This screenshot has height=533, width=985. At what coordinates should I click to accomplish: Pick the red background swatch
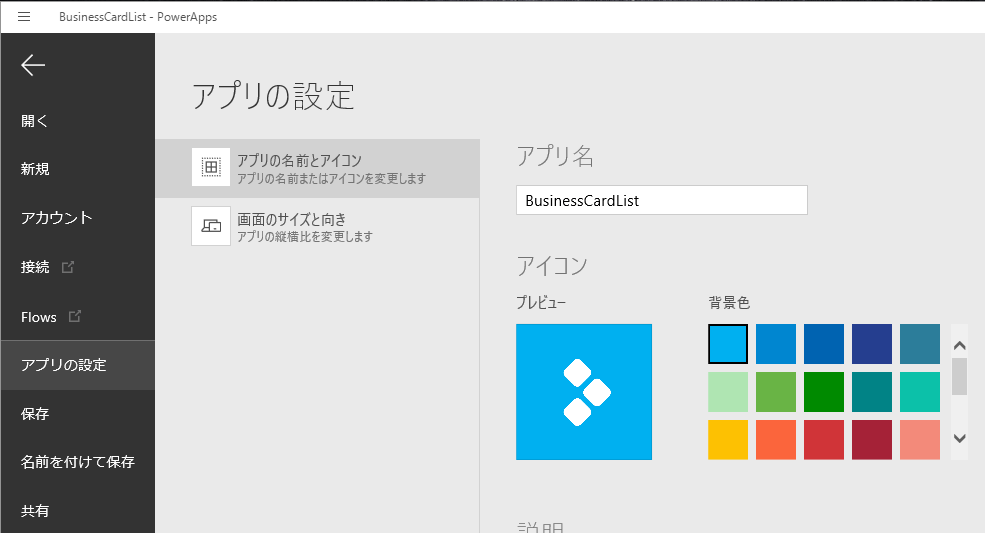coord(824,440)
